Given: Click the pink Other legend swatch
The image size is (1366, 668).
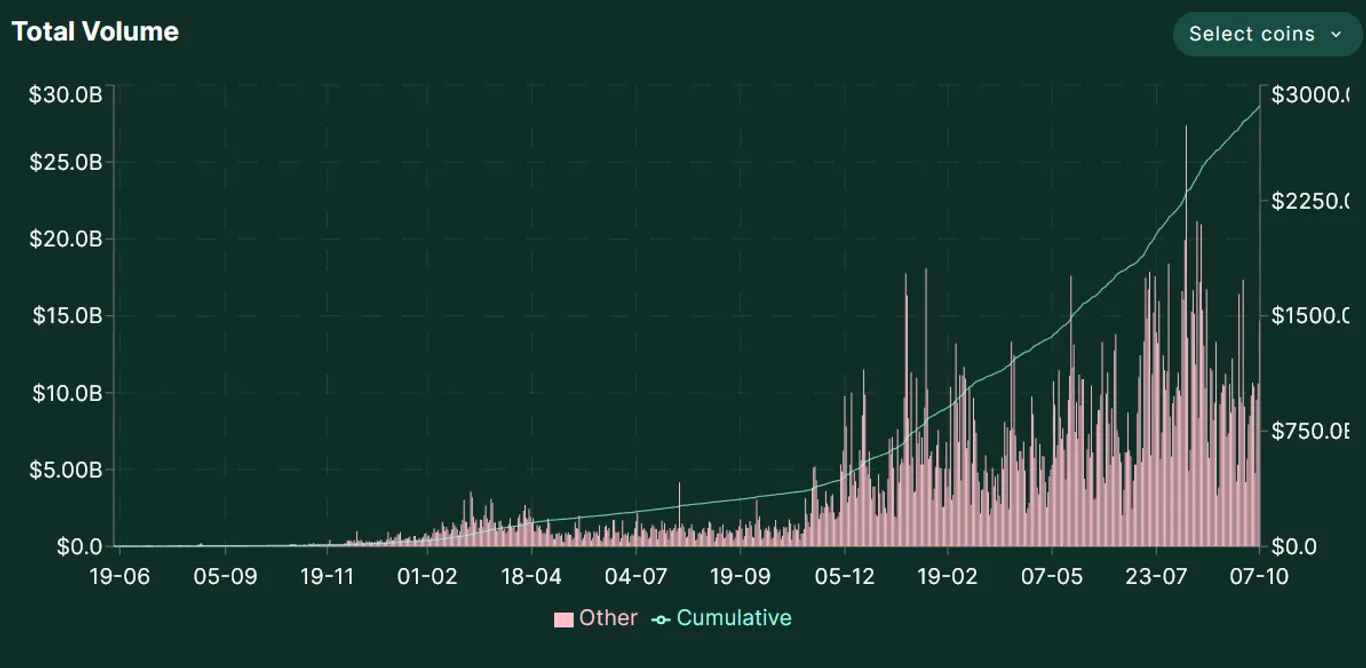Looking at the screenshot, I should click(x=564, y=619).
